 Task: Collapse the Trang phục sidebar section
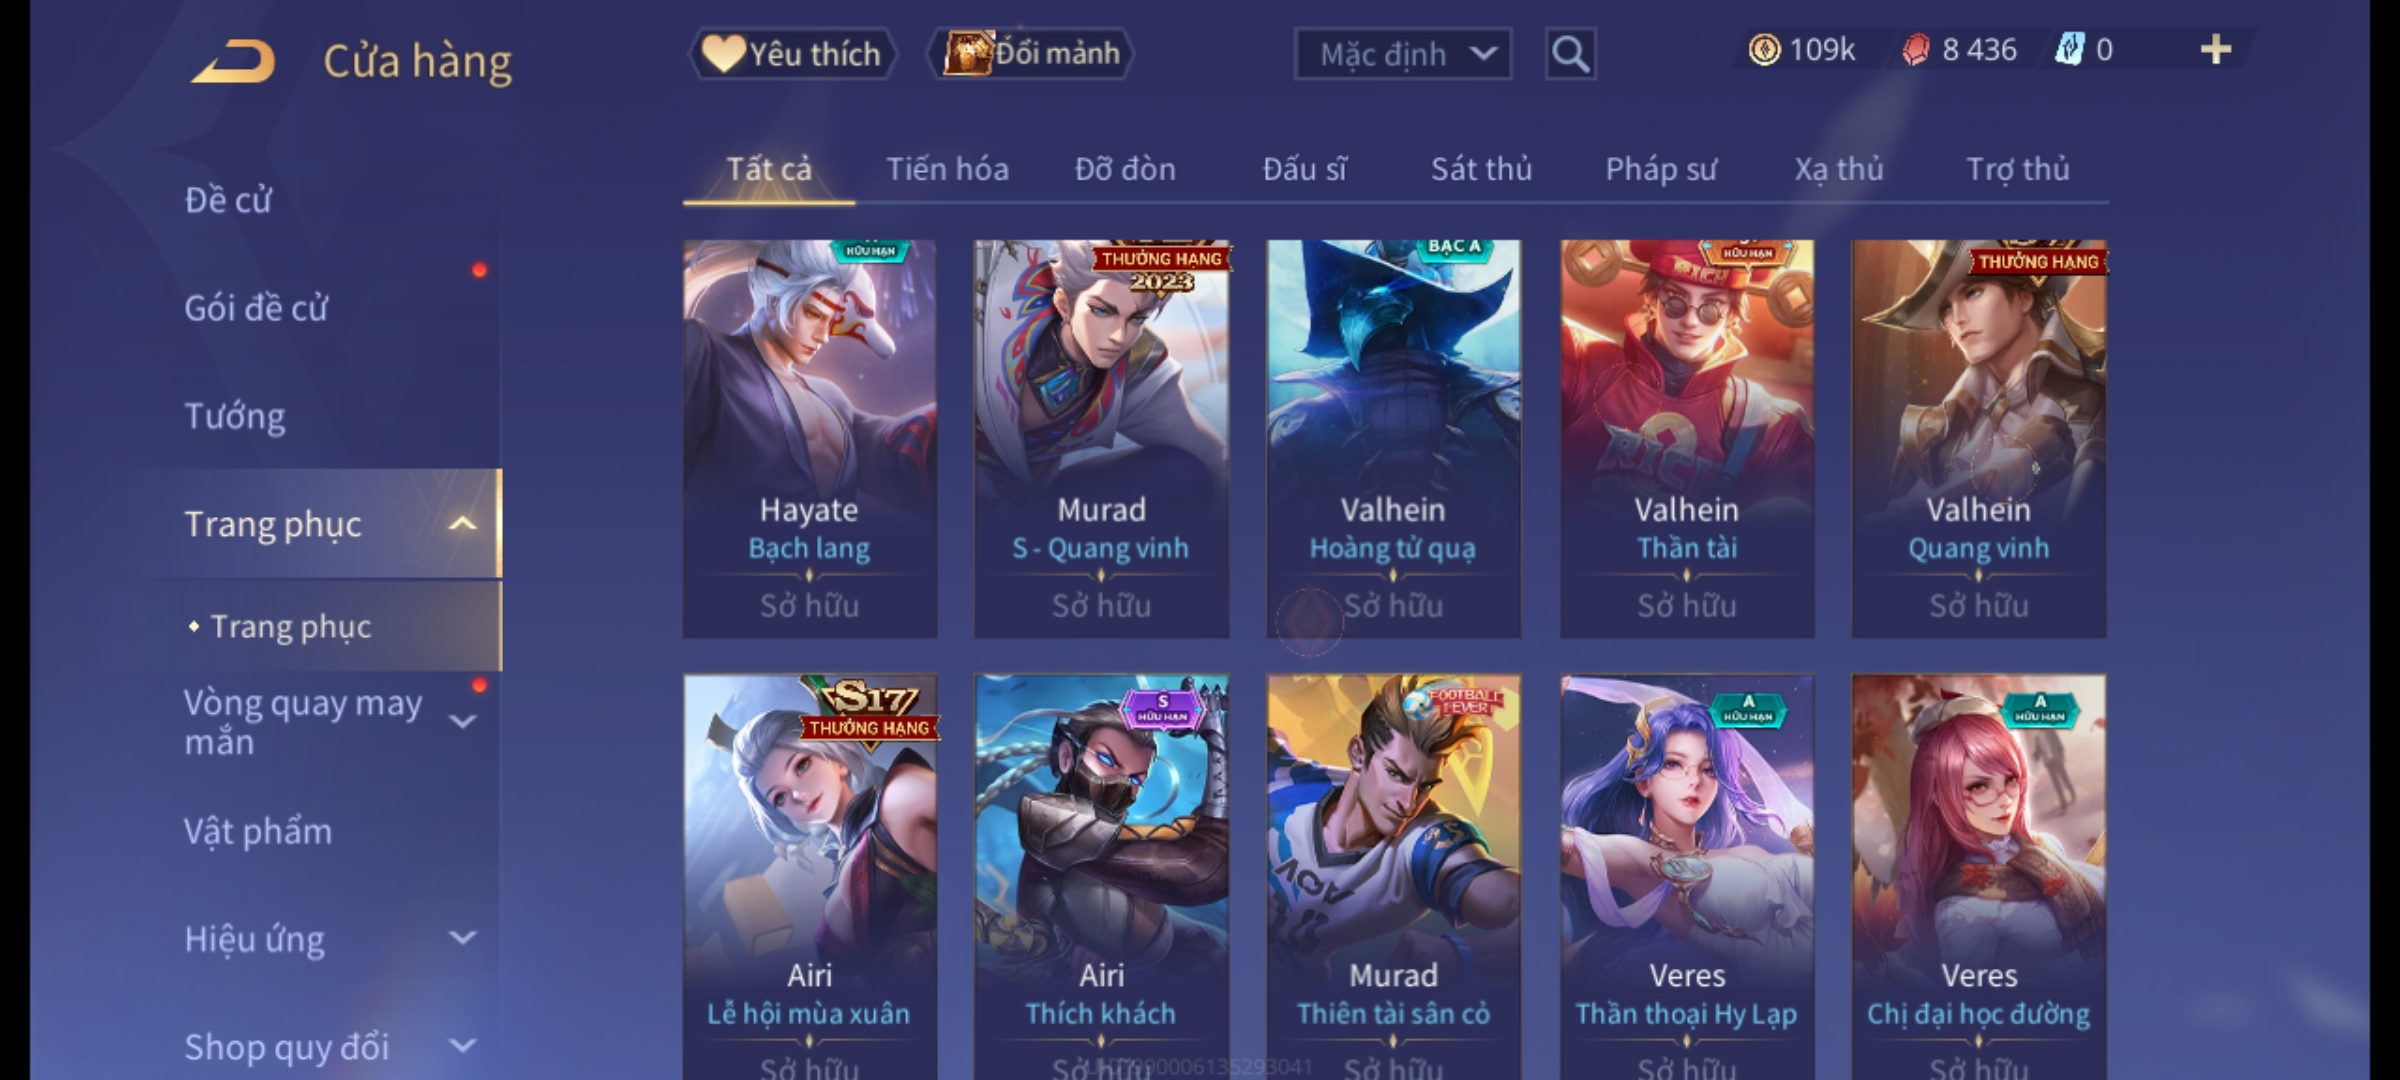462,524
